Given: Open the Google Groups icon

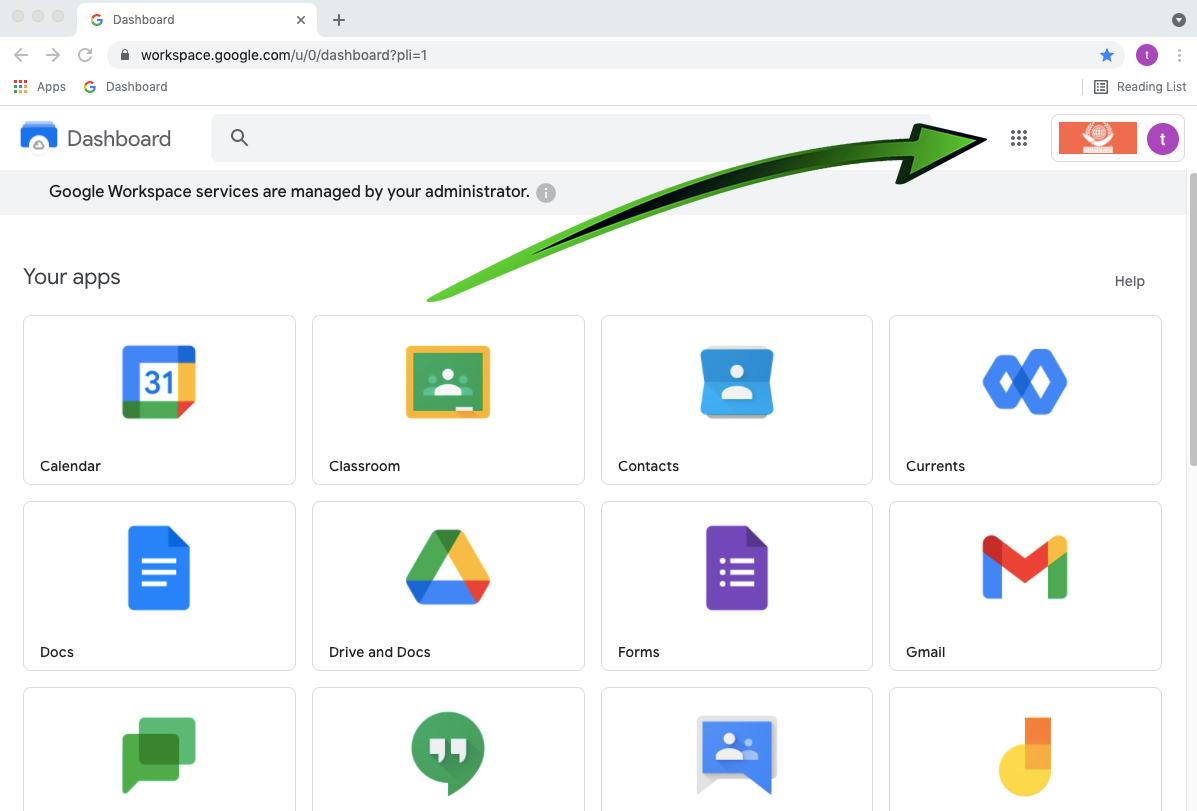Looking at the screenshot, I should click(737, 754).
